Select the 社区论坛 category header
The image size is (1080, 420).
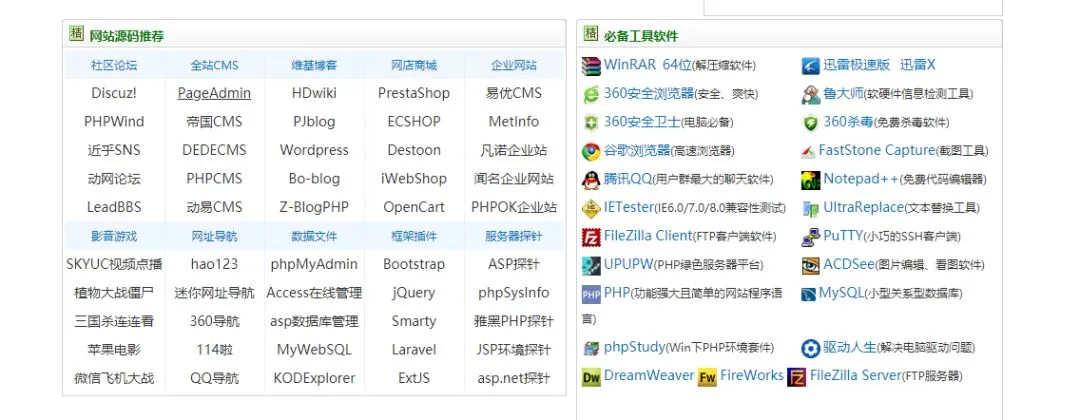tap(114, 65)
